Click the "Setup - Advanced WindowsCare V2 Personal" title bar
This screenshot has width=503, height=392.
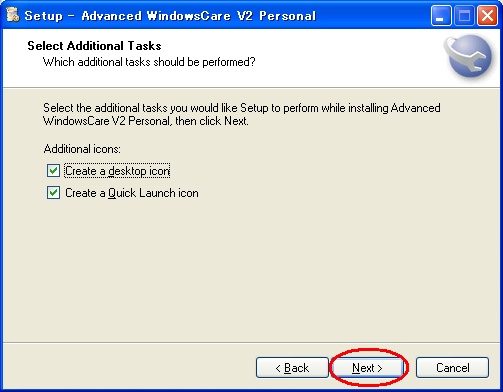click(x=170, y=16)
